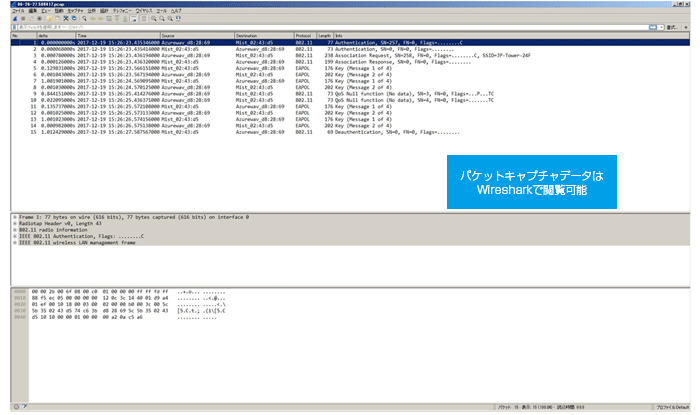The width and height of the screenshot is (700, 415).
Task: Click the display filter input field
Action: (333, 27)
